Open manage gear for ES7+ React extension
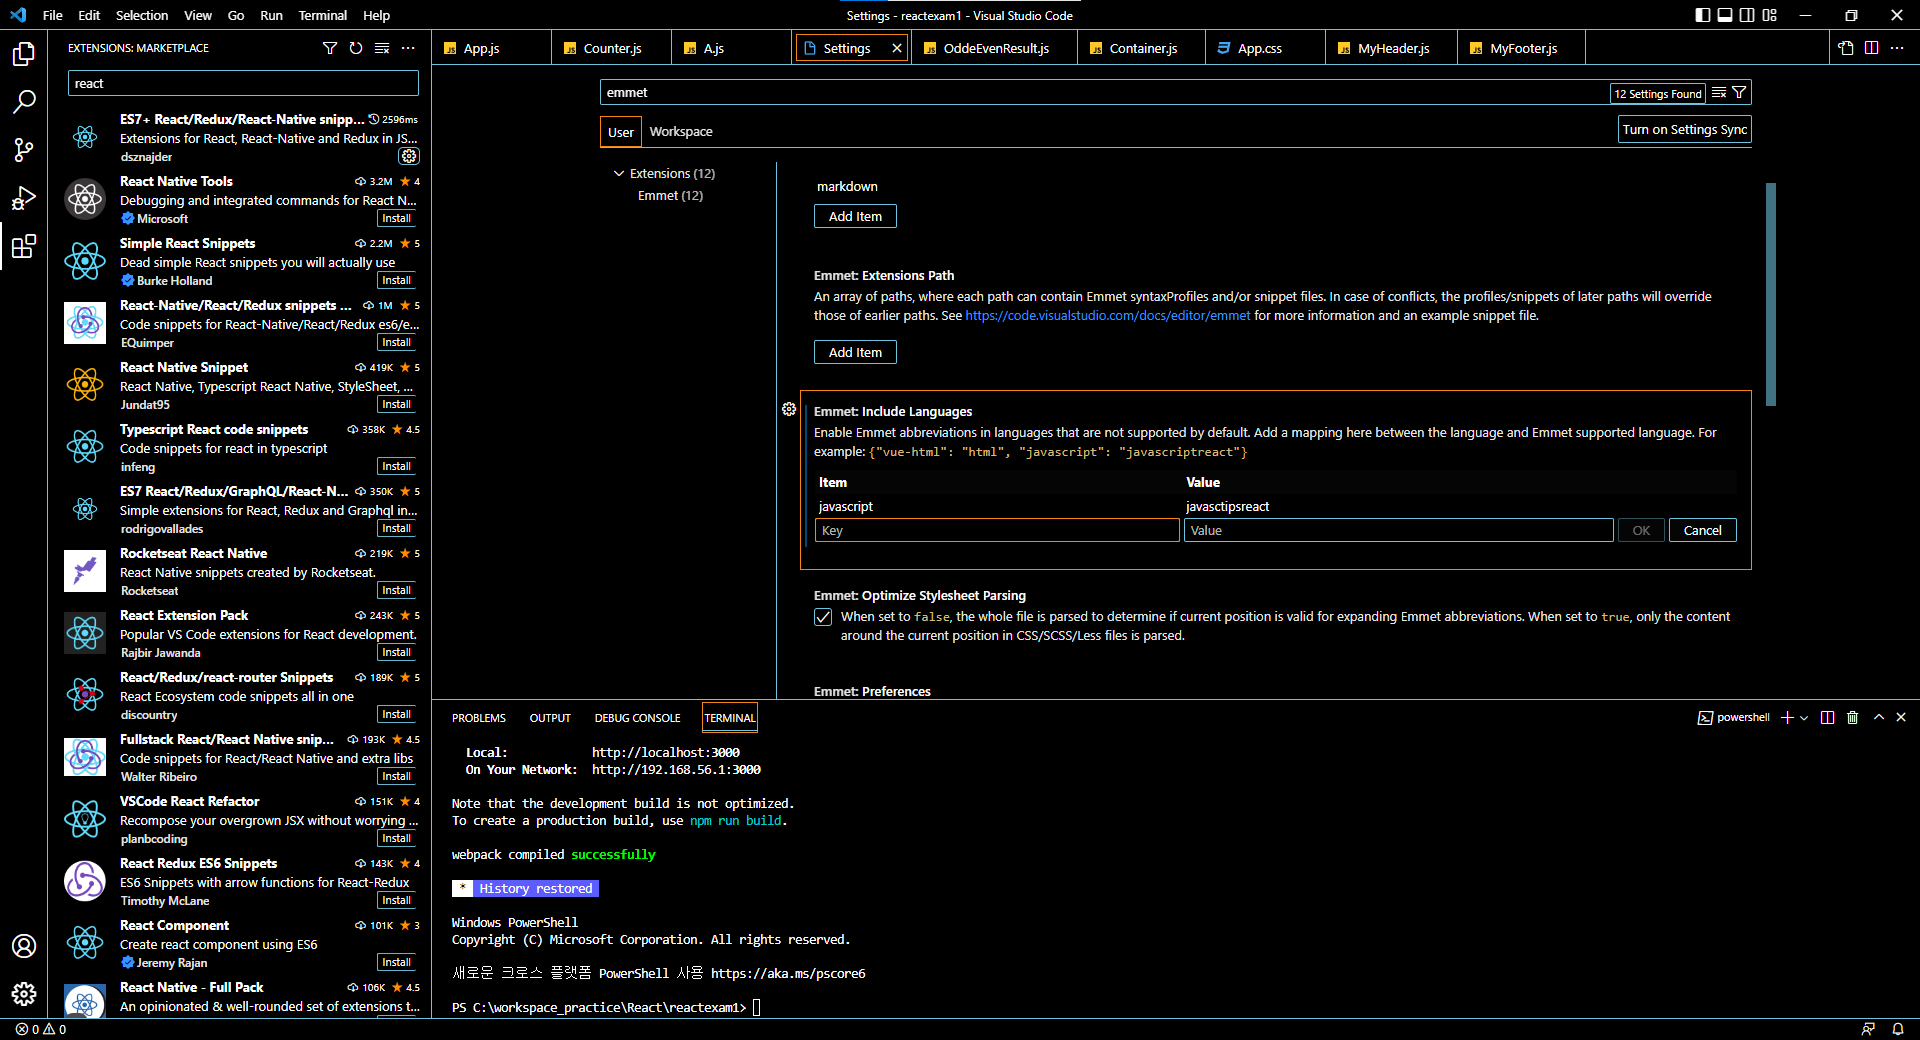 (x=409, y=156)
